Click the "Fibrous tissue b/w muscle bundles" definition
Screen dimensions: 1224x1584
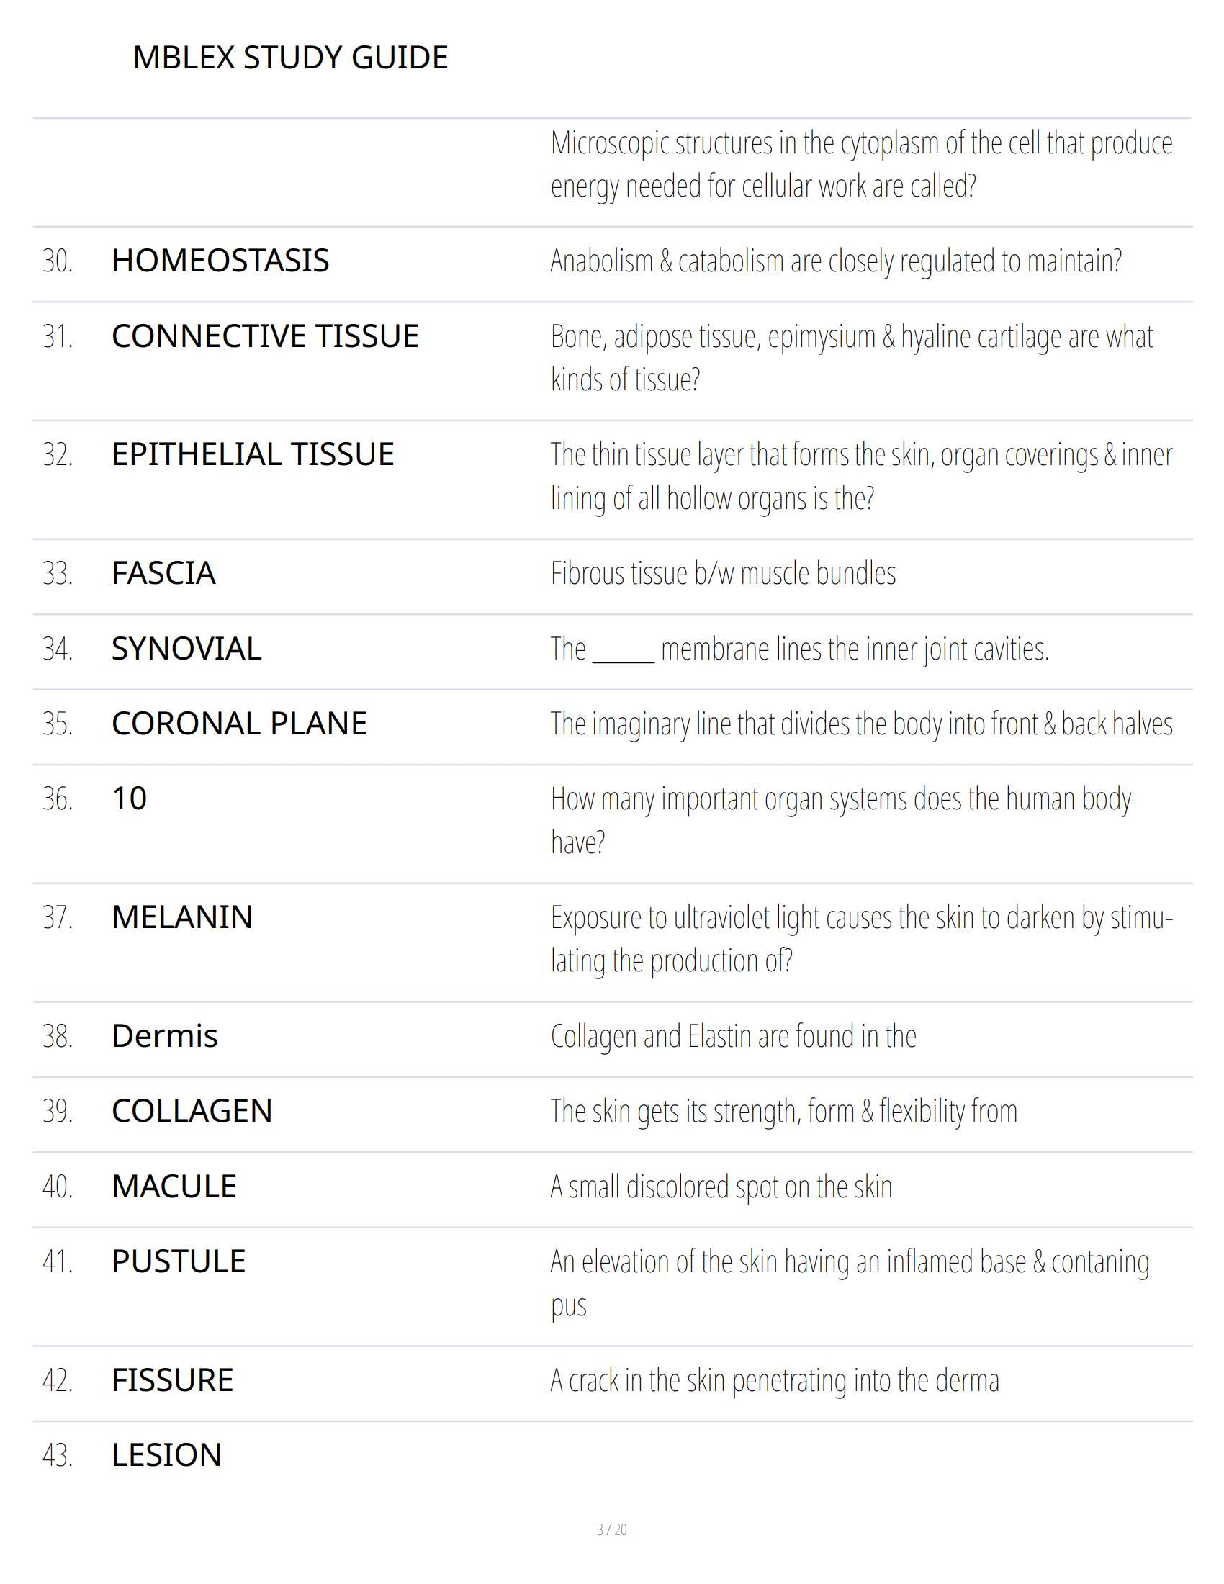pos(723,574)
